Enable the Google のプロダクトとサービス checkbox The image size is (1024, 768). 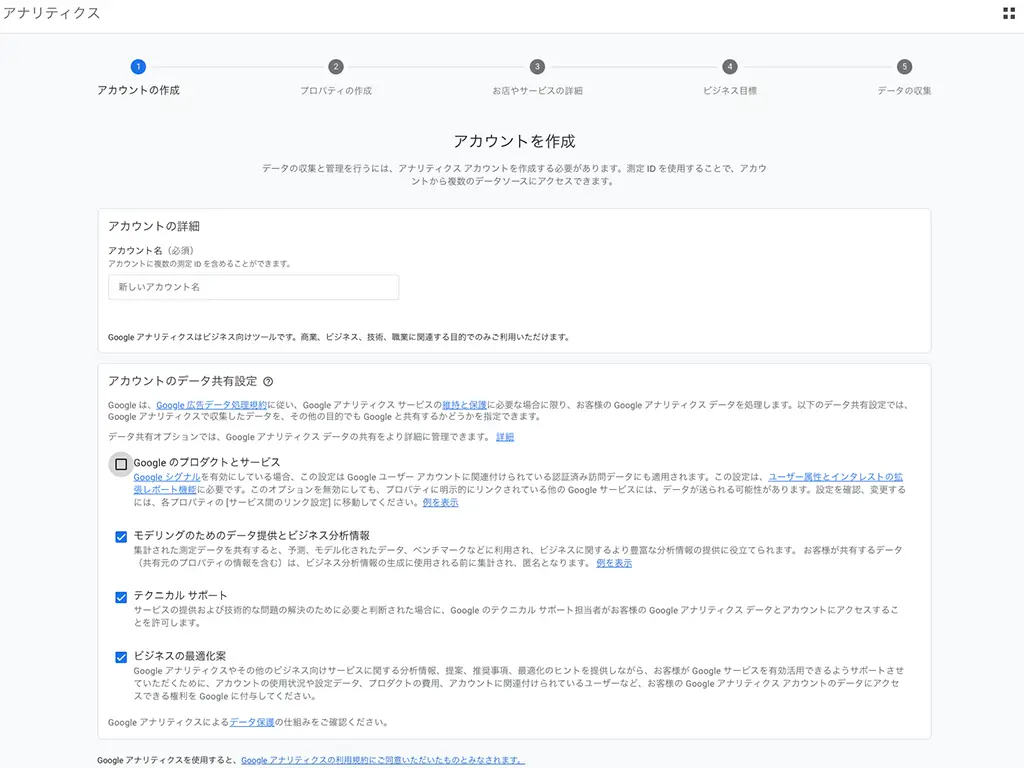[121, 464]
